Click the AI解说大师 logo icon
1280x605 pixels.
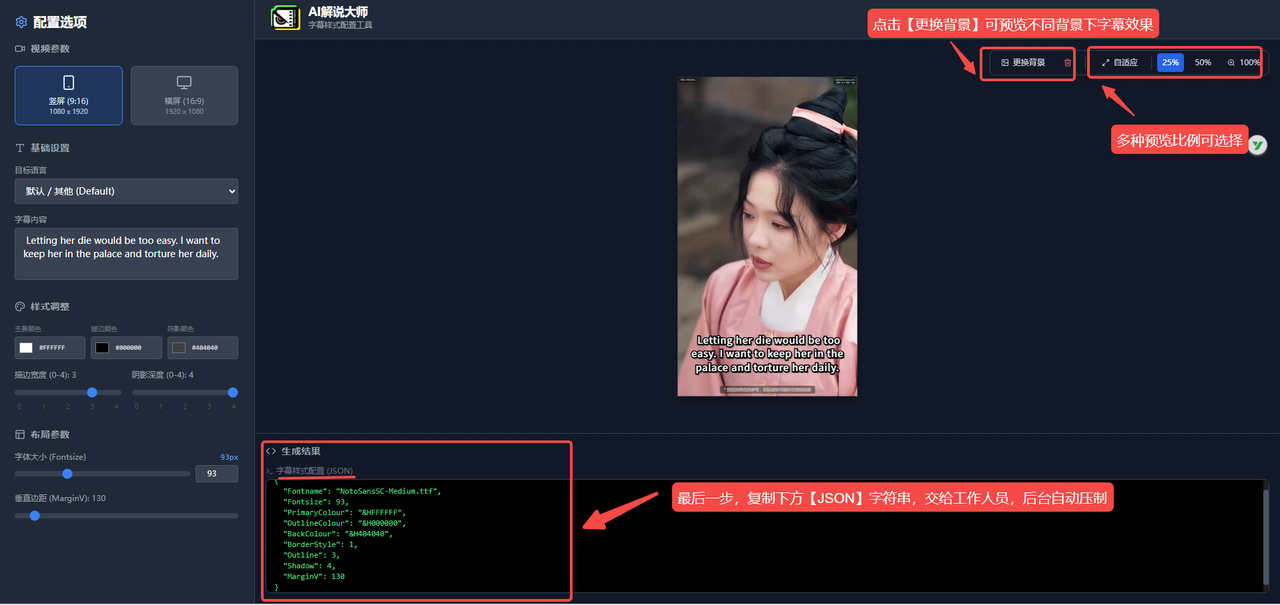(x=286, y=18)
